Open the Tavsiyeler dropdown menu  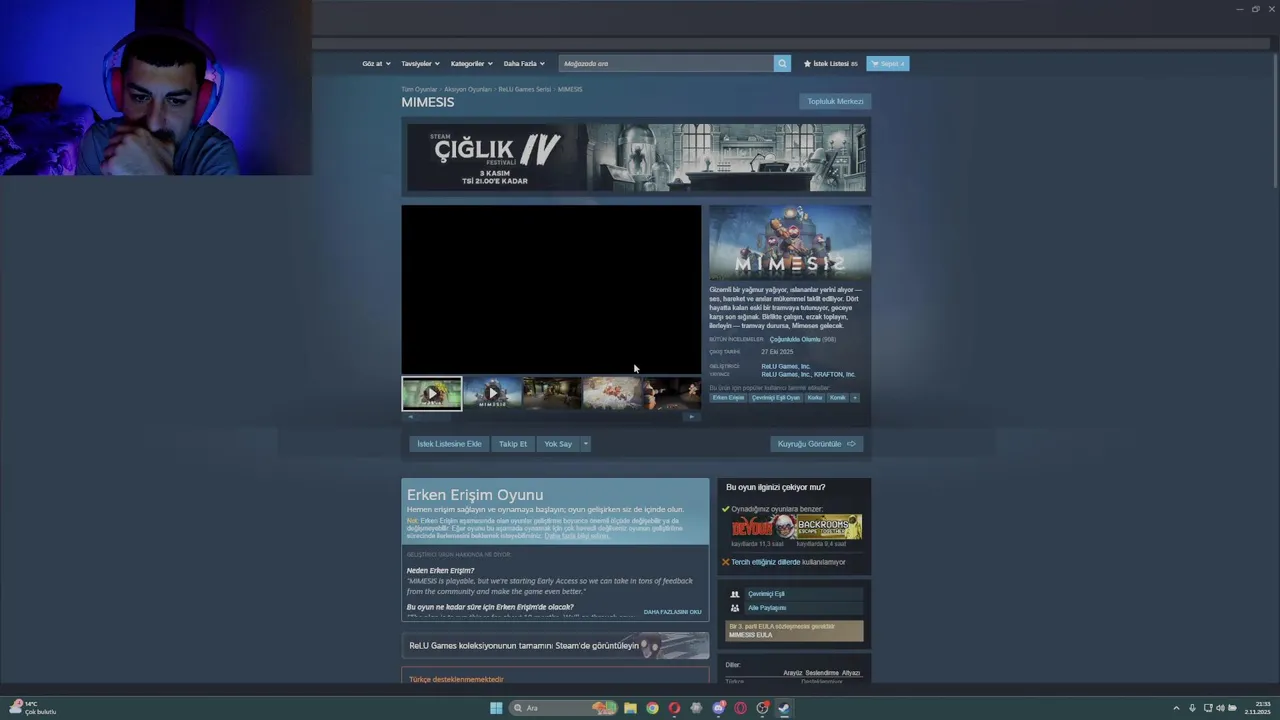[x=420, y=63]
